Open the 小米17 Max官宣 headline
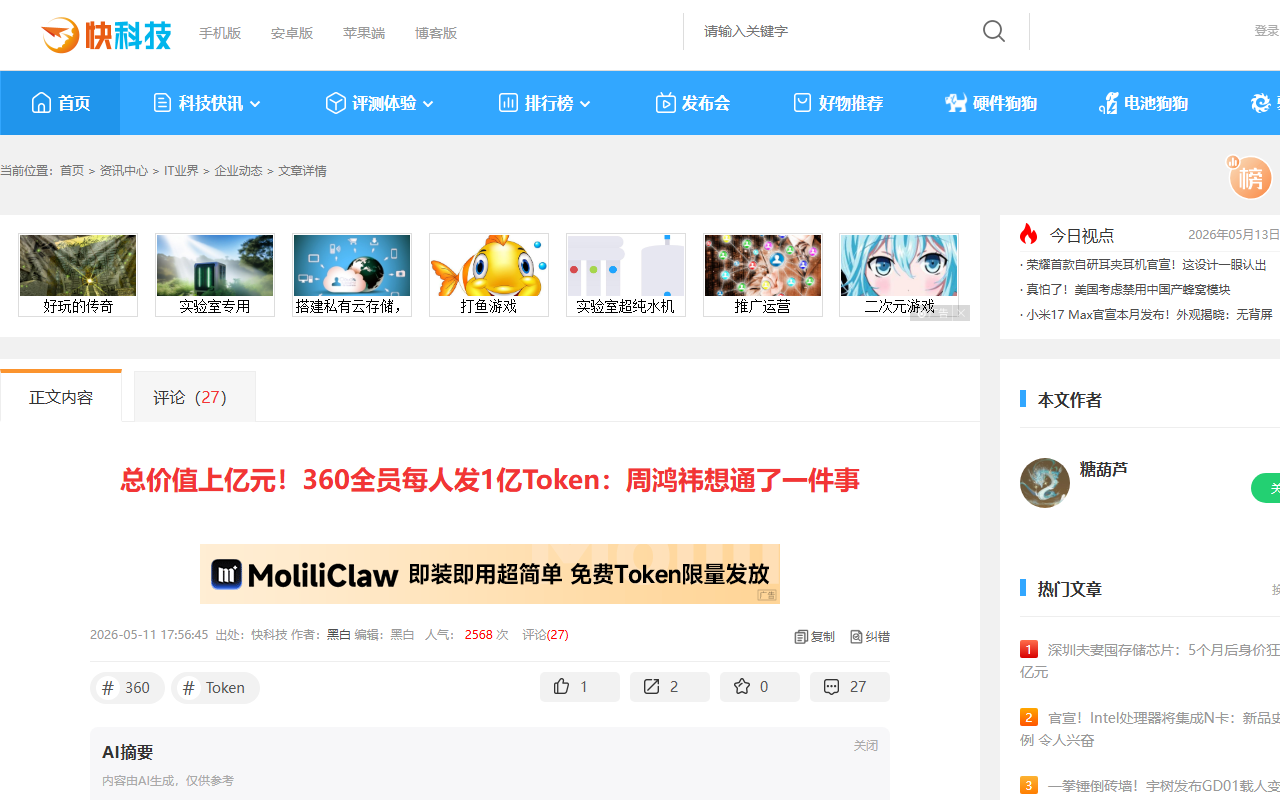Viewport: 1280px width, 800px height. coord(1149,315)
